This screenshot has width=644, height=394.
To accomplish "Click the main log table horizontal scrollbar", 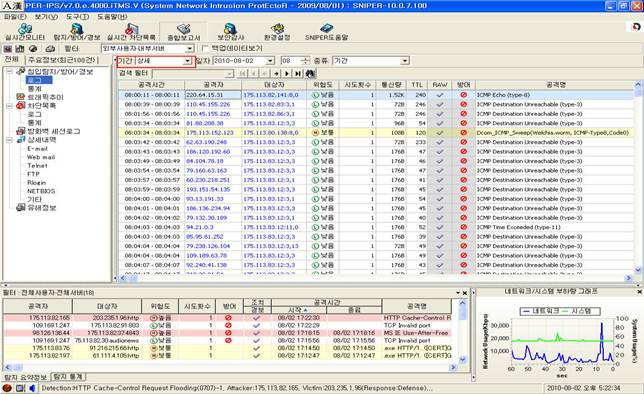I will pyautogui.click(x=376, y=278).
